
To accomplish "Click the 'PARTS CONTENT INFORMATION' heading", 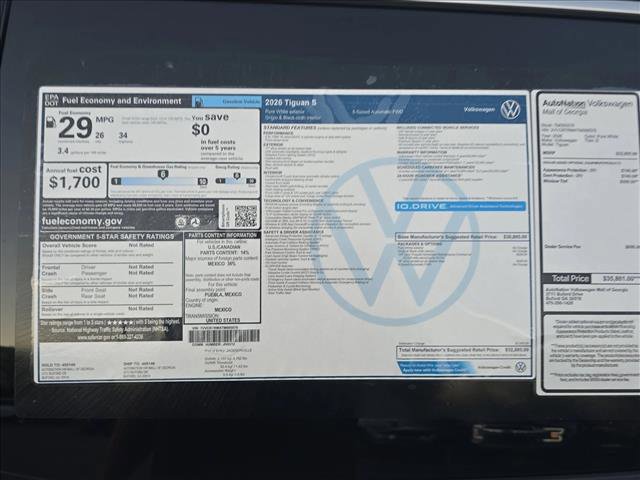I will [222, 236].
